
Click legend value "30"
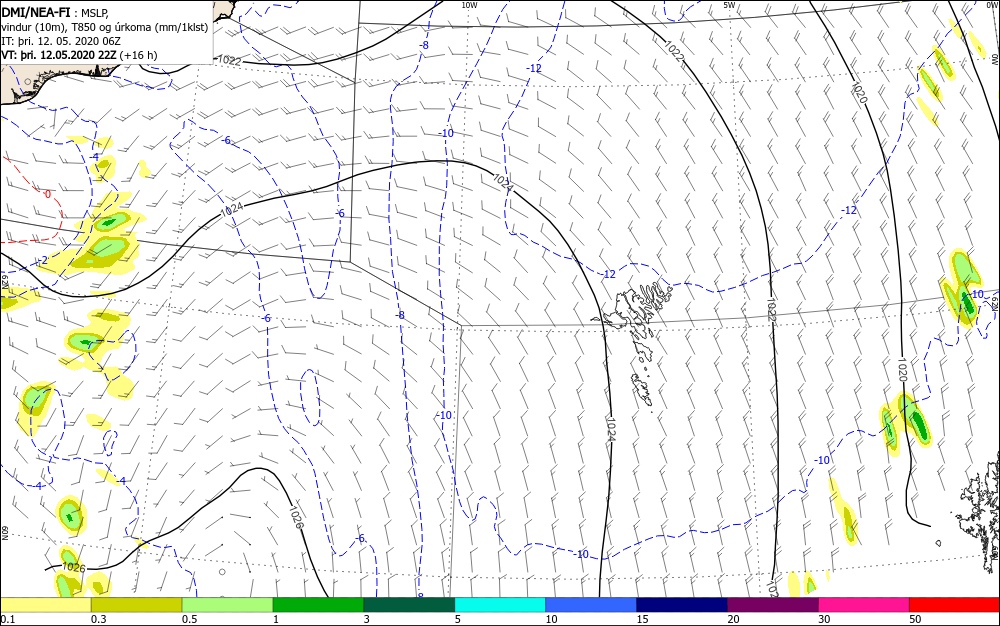tap(824, 619)
